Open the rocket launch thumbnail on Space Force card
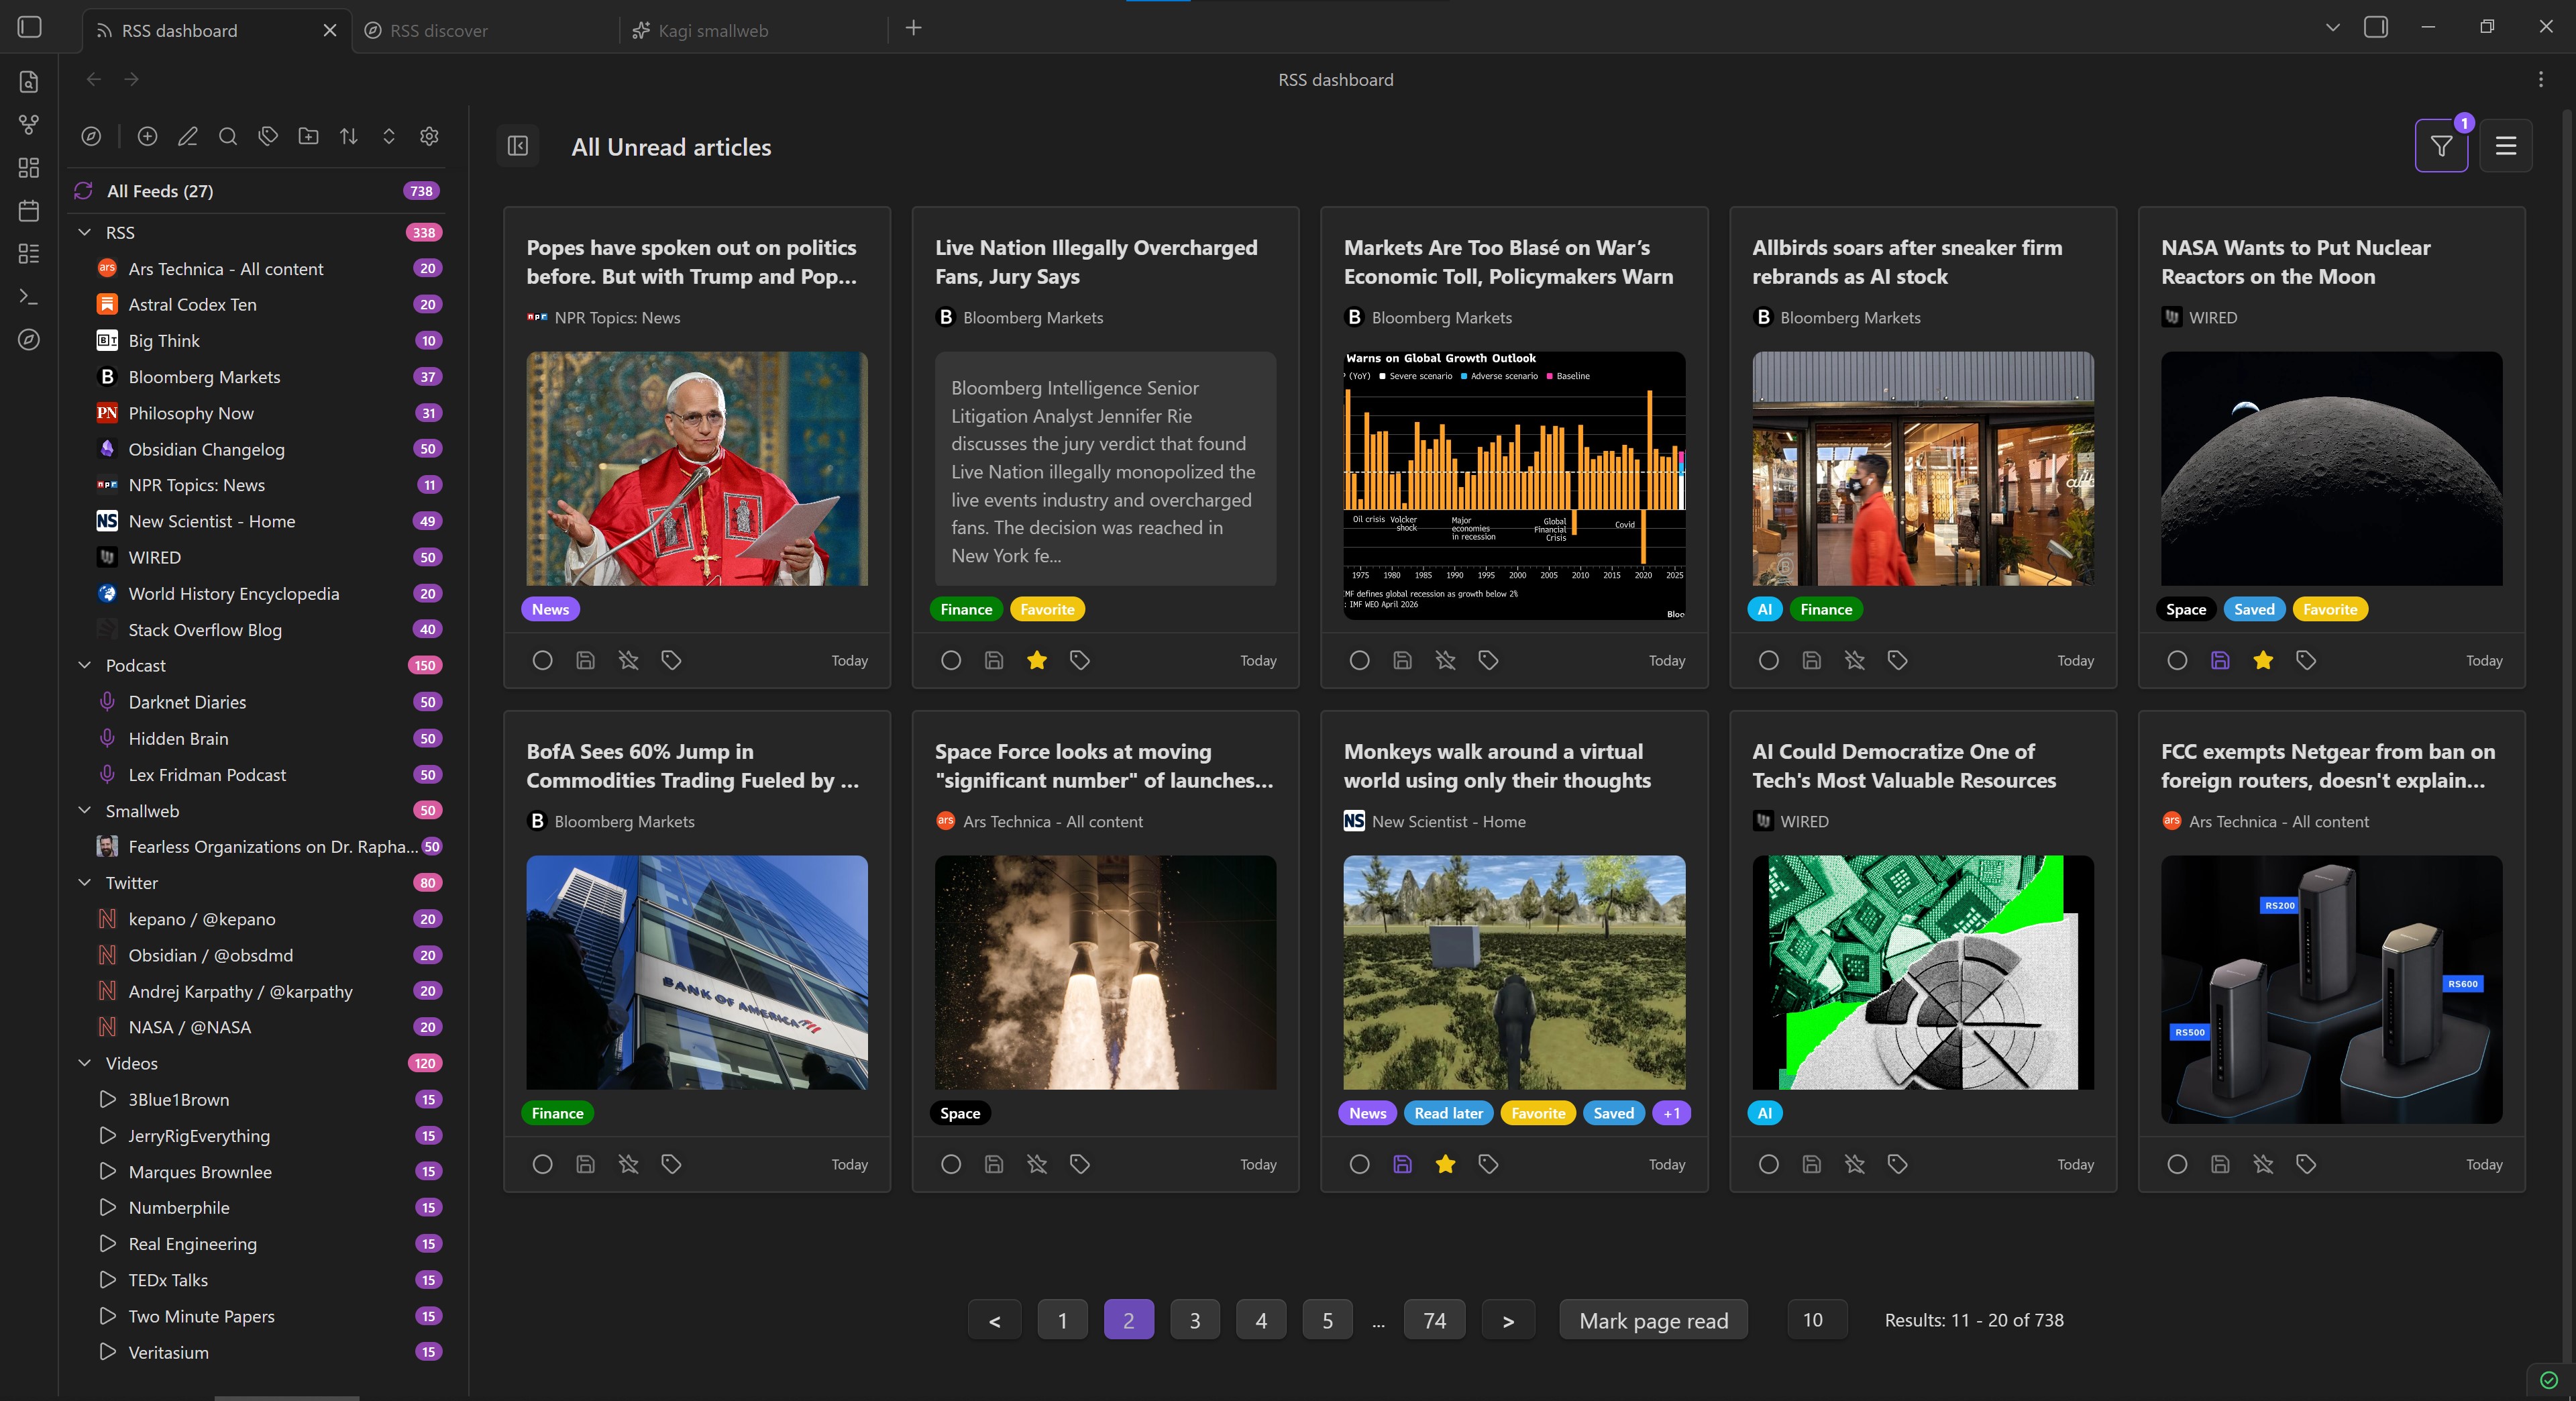Image resolution: width=2576 pixels, height=1401 pixels. (x=1105, y=972)
